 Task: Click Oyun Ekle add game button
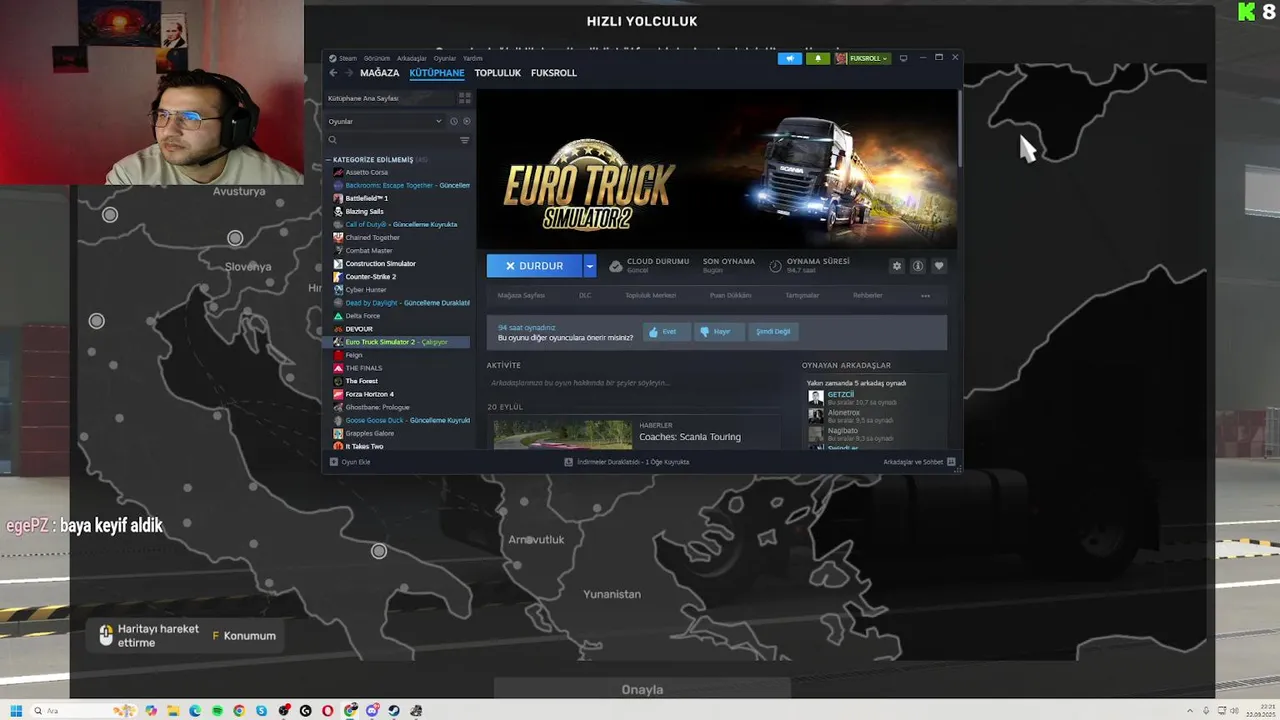pos(350,462)
